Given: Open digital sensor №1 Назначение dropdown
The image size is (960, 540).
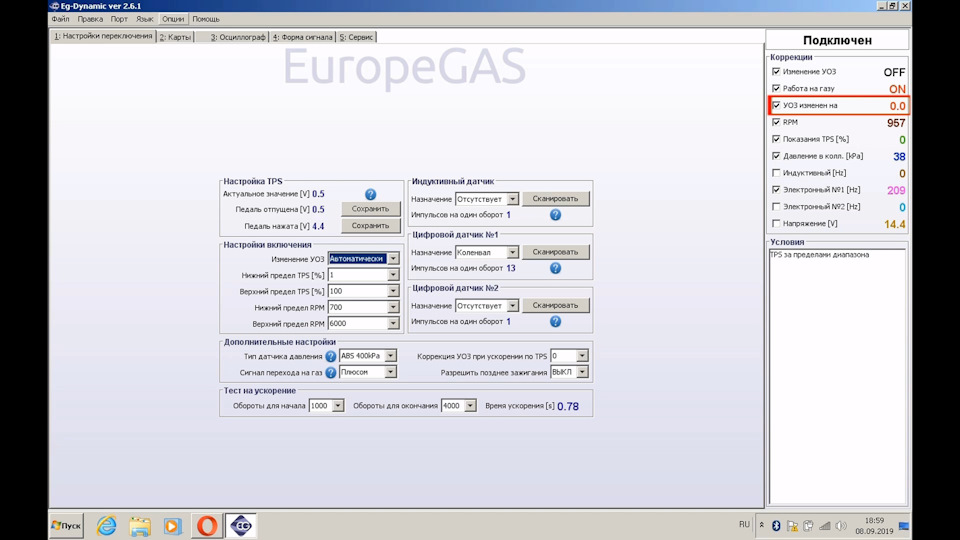Looking at the screenshot, I should point(512,252).
